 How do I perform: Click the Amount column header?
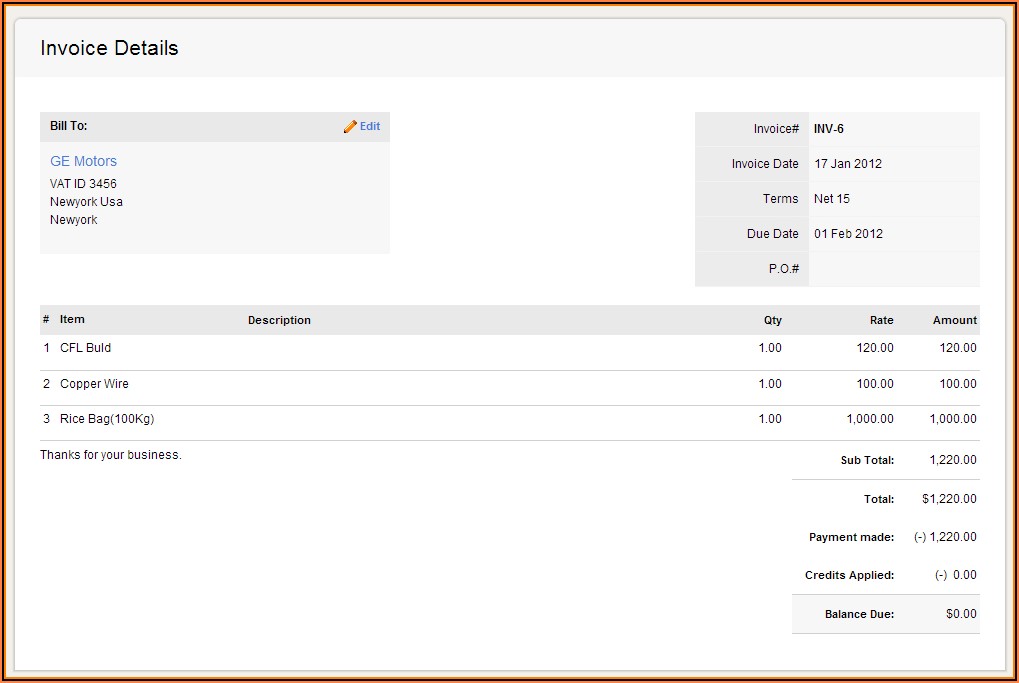click(954, 319)
